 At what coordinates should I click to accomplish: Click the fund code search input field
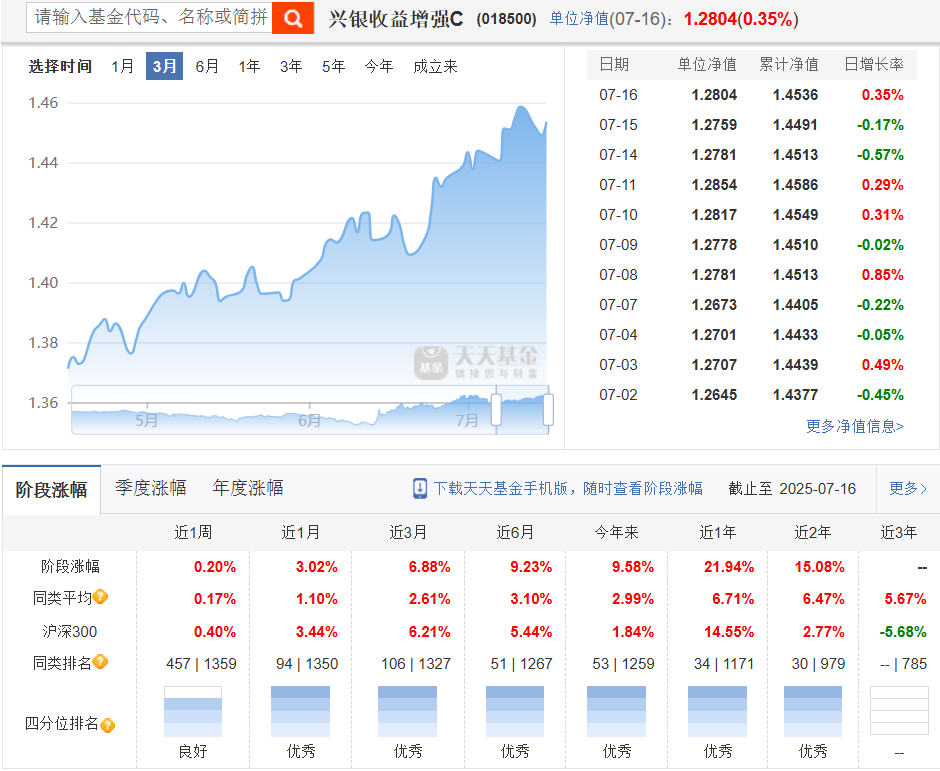tap(149, 17)
